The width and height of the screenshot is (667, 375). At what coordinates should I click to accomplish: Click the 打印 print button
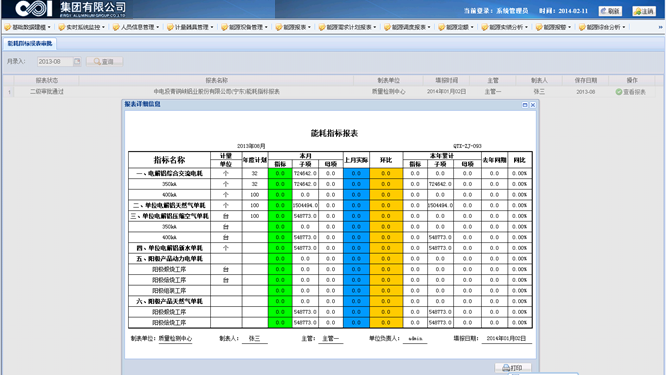pos(513,367)
